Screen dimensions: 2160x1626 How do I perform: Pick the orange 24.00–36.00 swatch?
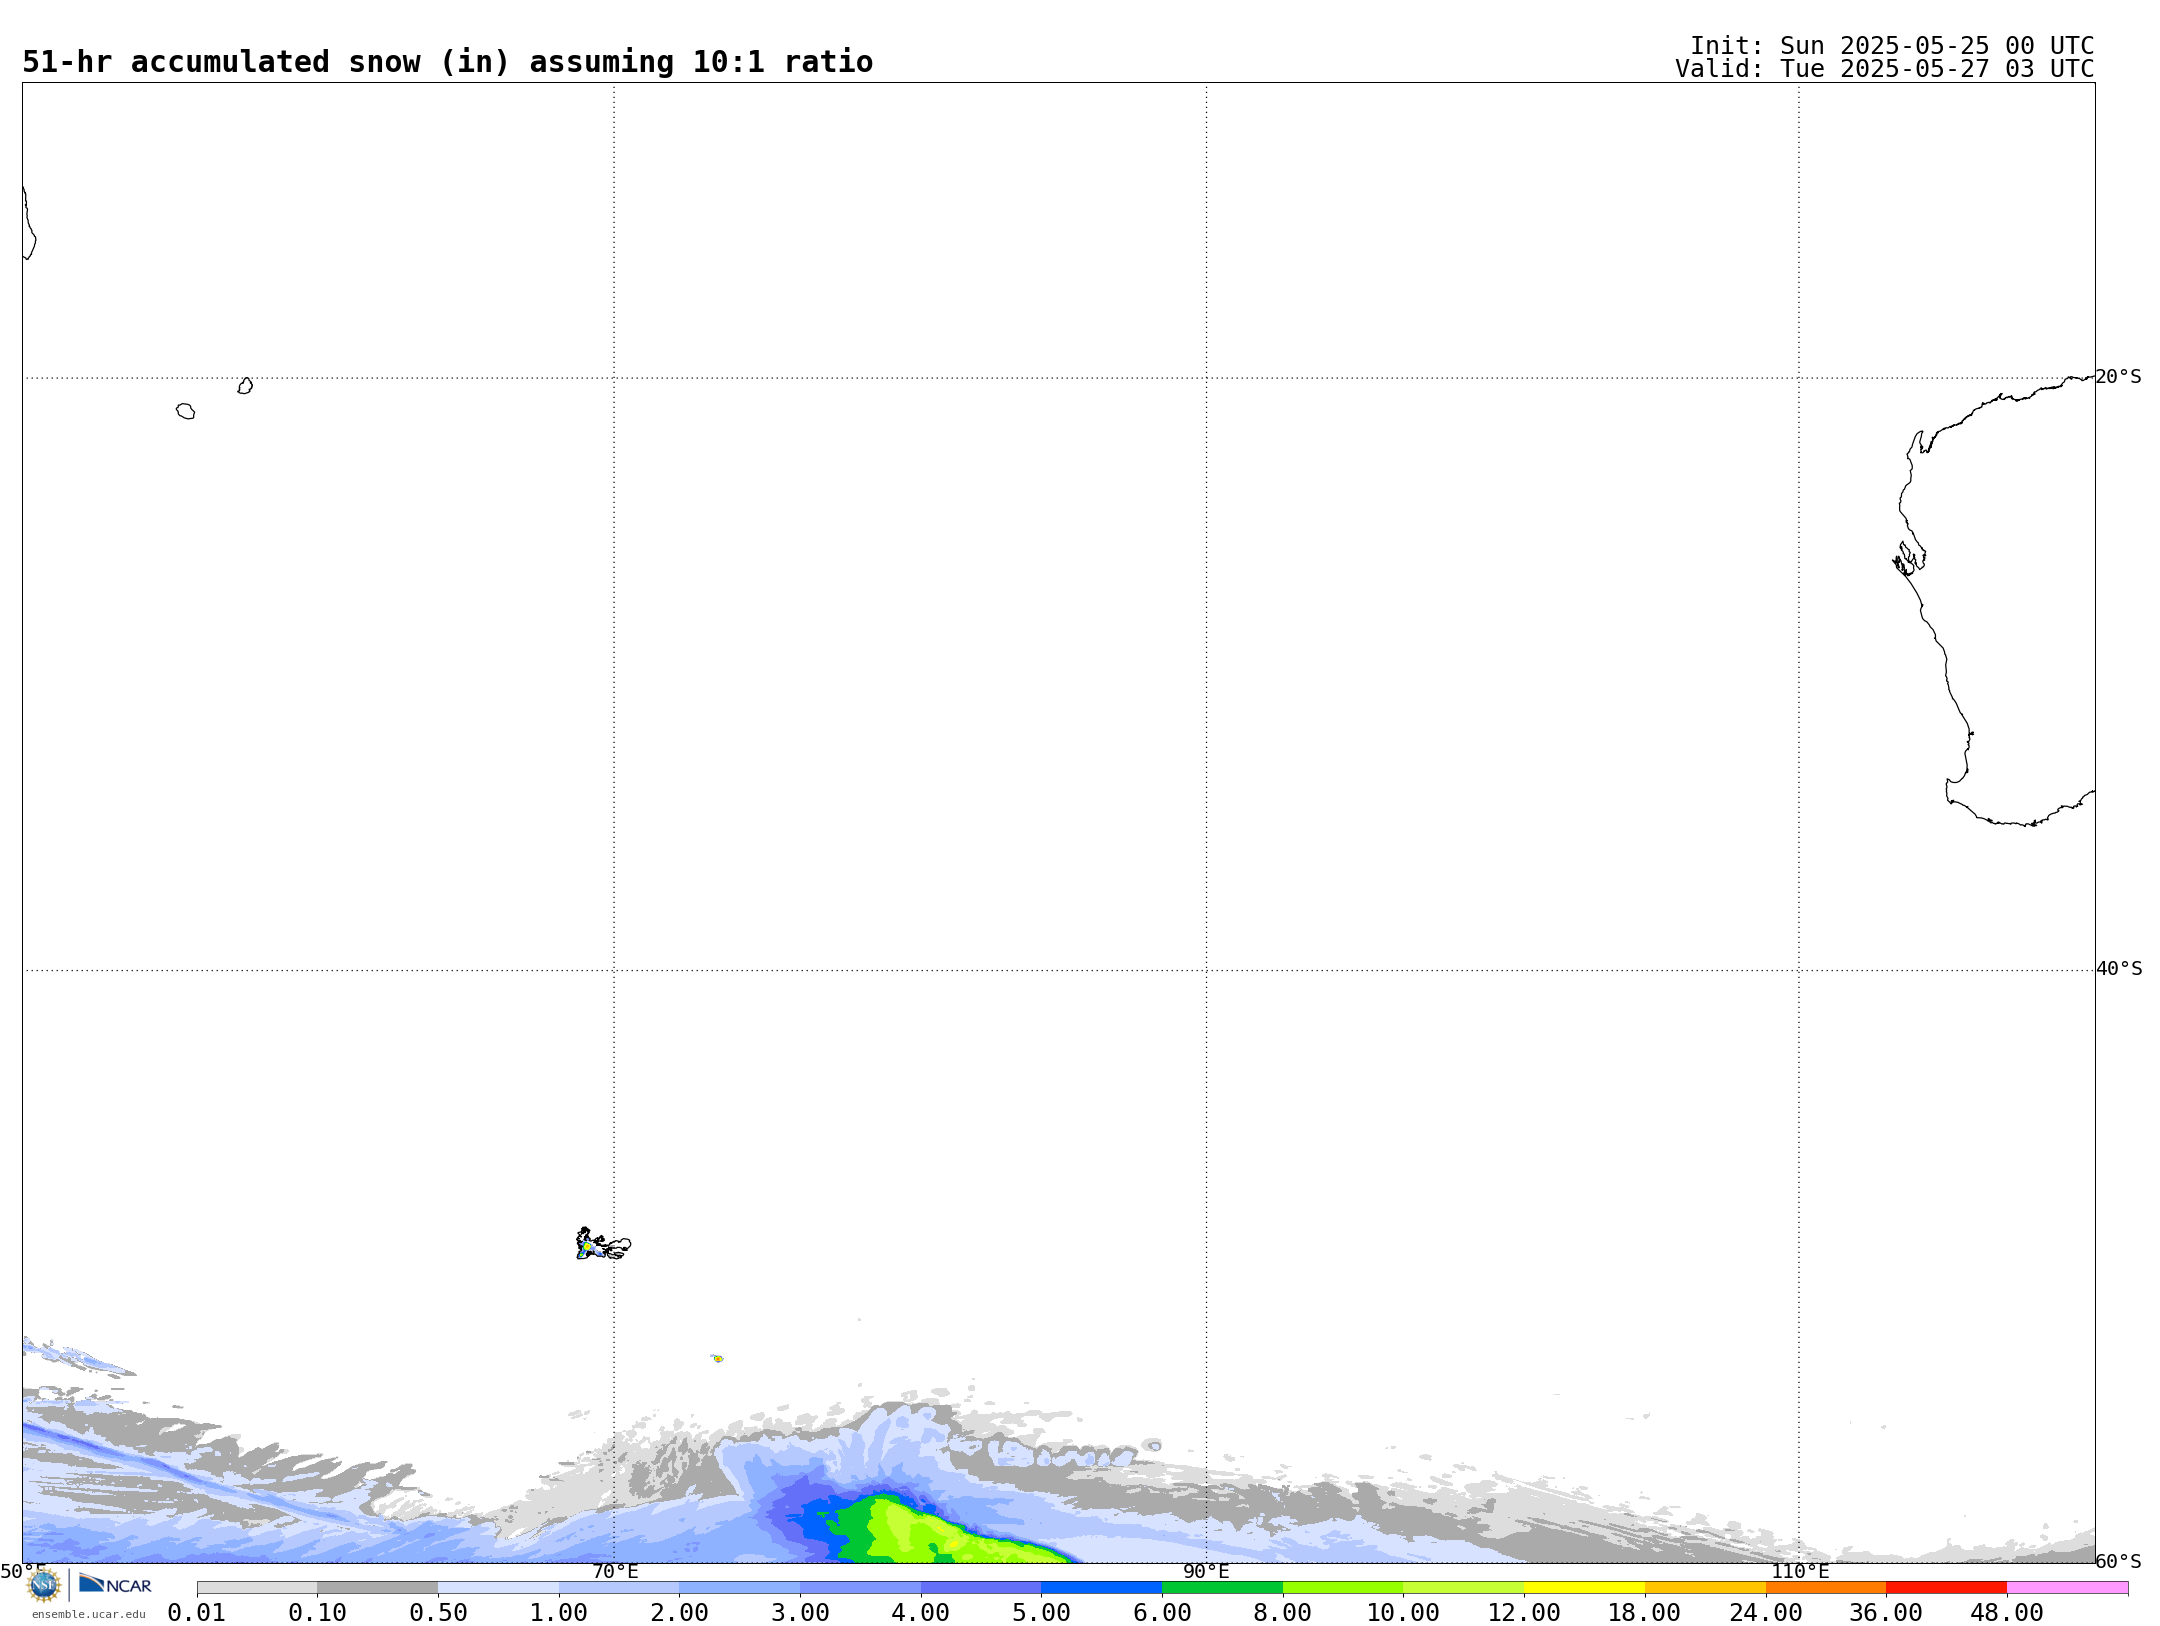pyautogui.click(x=1826, y=1588)
